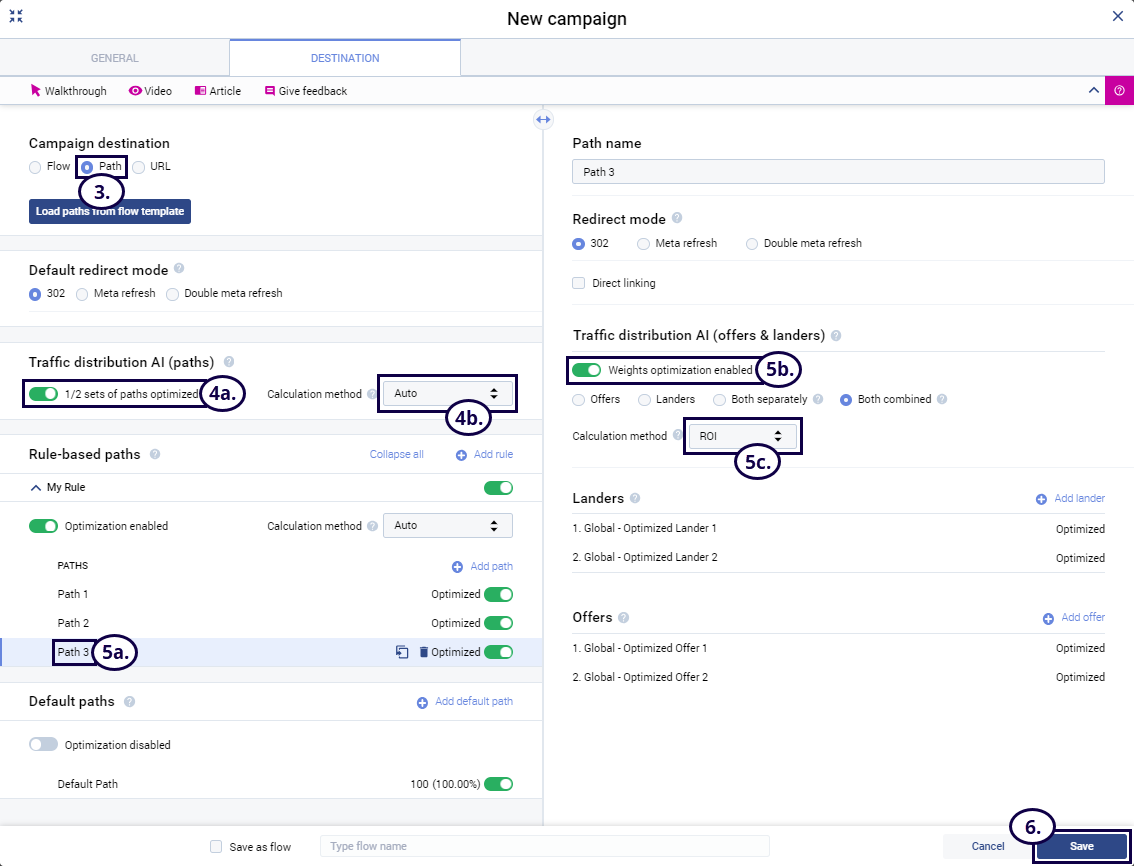Check the Direct linking checkbox
The height and width of the screenshot is (866, 1134).
tap(579, 283)
